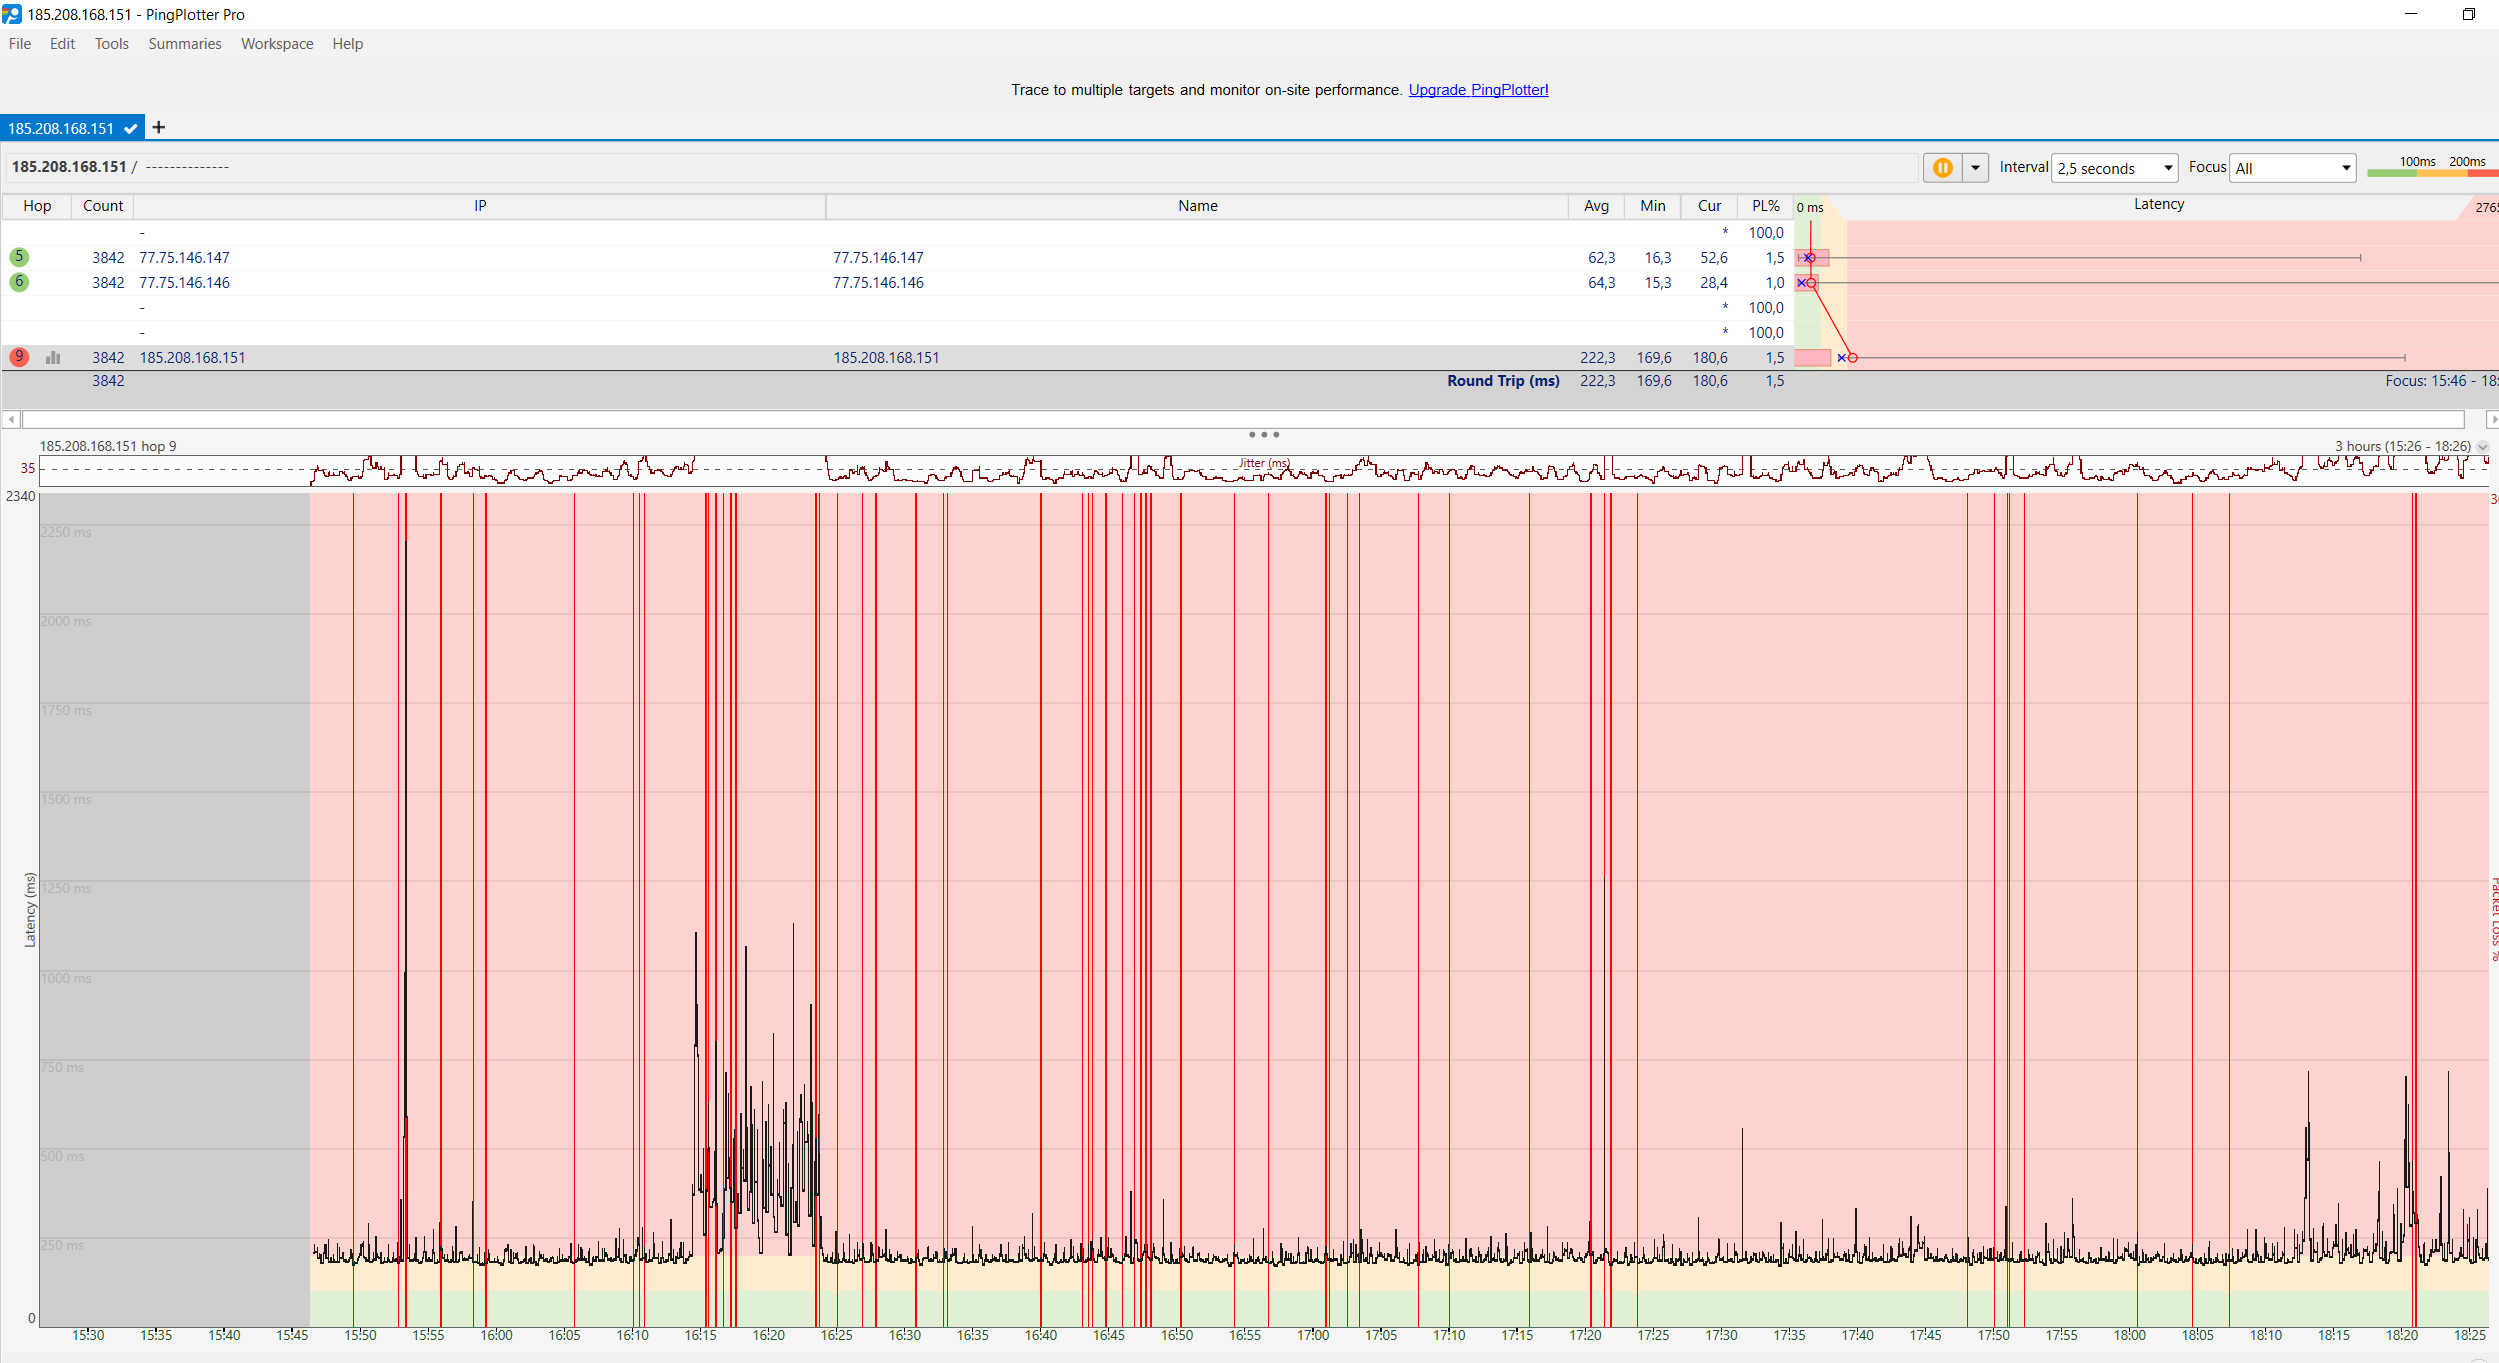Toggle the bar chart icon on hop 9
This screenshot has height=1363, width=2499.
click(x=53, y=358)
